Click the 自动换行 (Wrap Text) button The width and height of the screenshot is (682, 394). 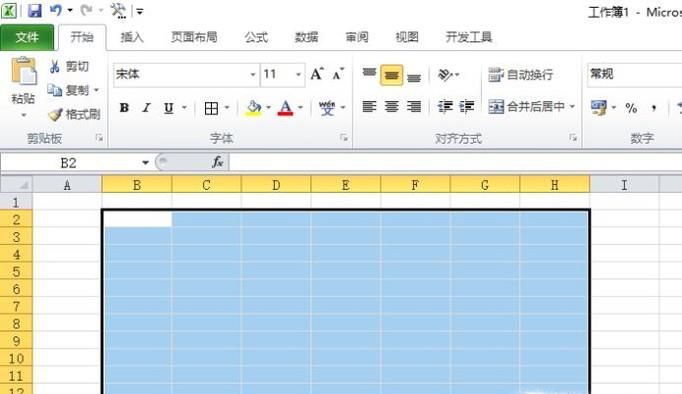pyautogui.click(x=520, y=75)
